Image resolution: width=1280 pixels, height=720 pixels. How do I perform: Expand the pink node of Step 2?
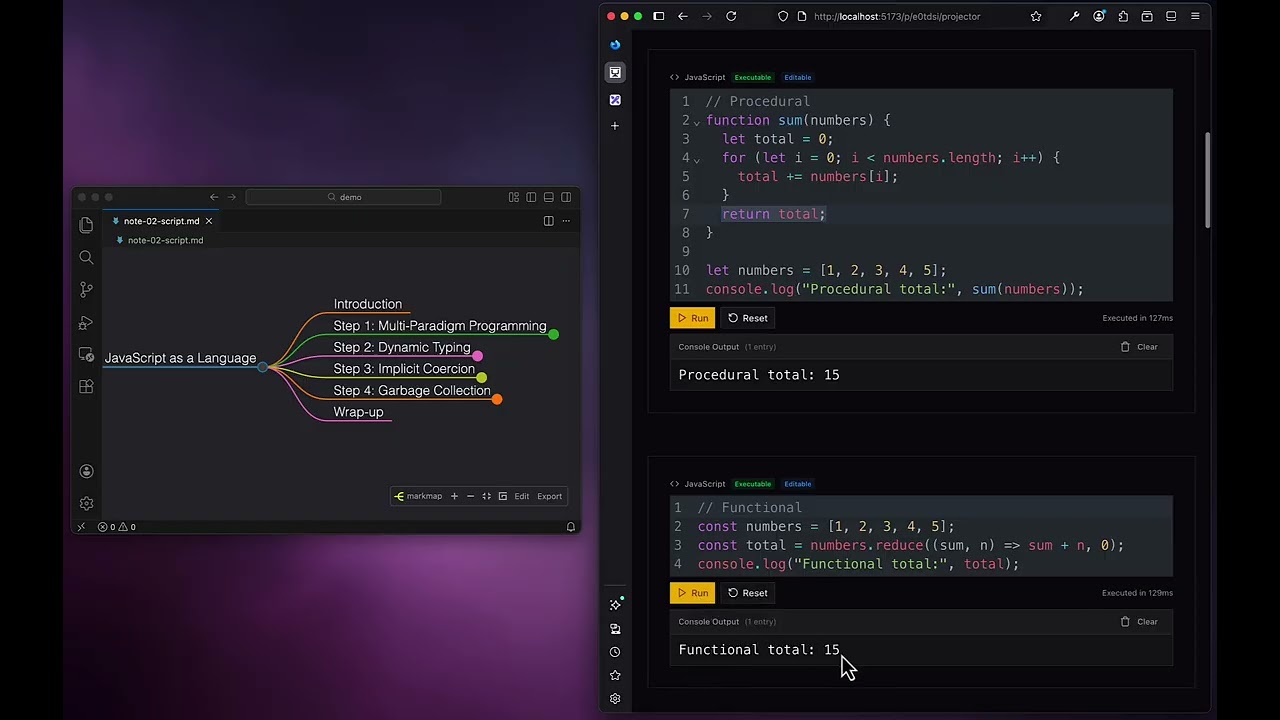478,356
